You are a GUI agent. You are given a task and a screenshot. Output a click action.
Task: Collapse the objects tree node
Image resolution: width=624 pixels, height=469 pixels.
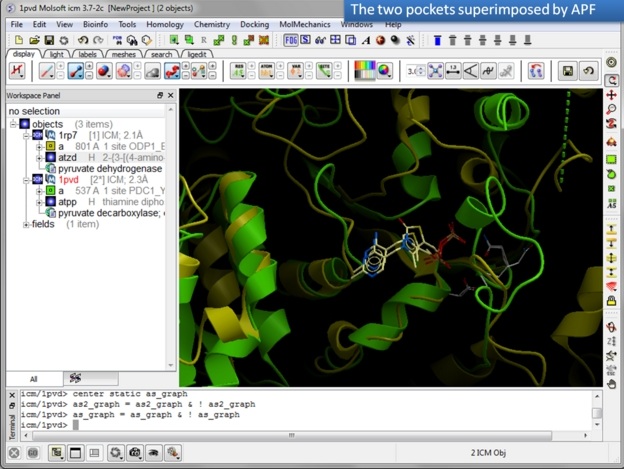[12, 124]
